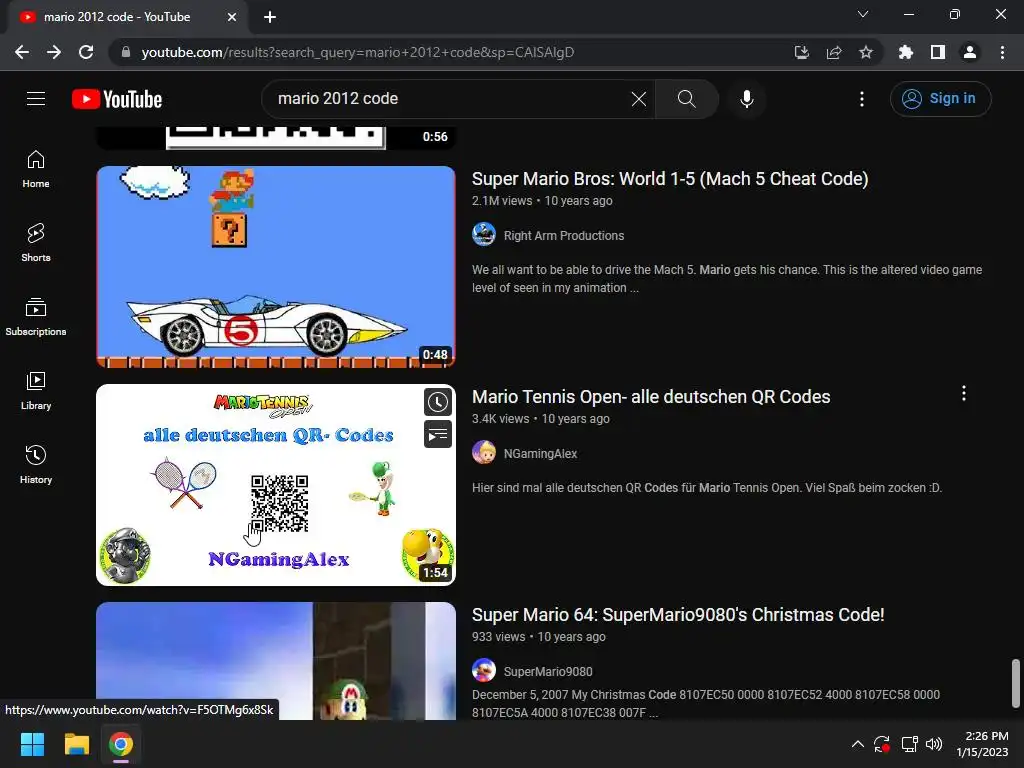This screenshot has height=768, width=1024.
Task: Reload the page
Action: [86, 52]
